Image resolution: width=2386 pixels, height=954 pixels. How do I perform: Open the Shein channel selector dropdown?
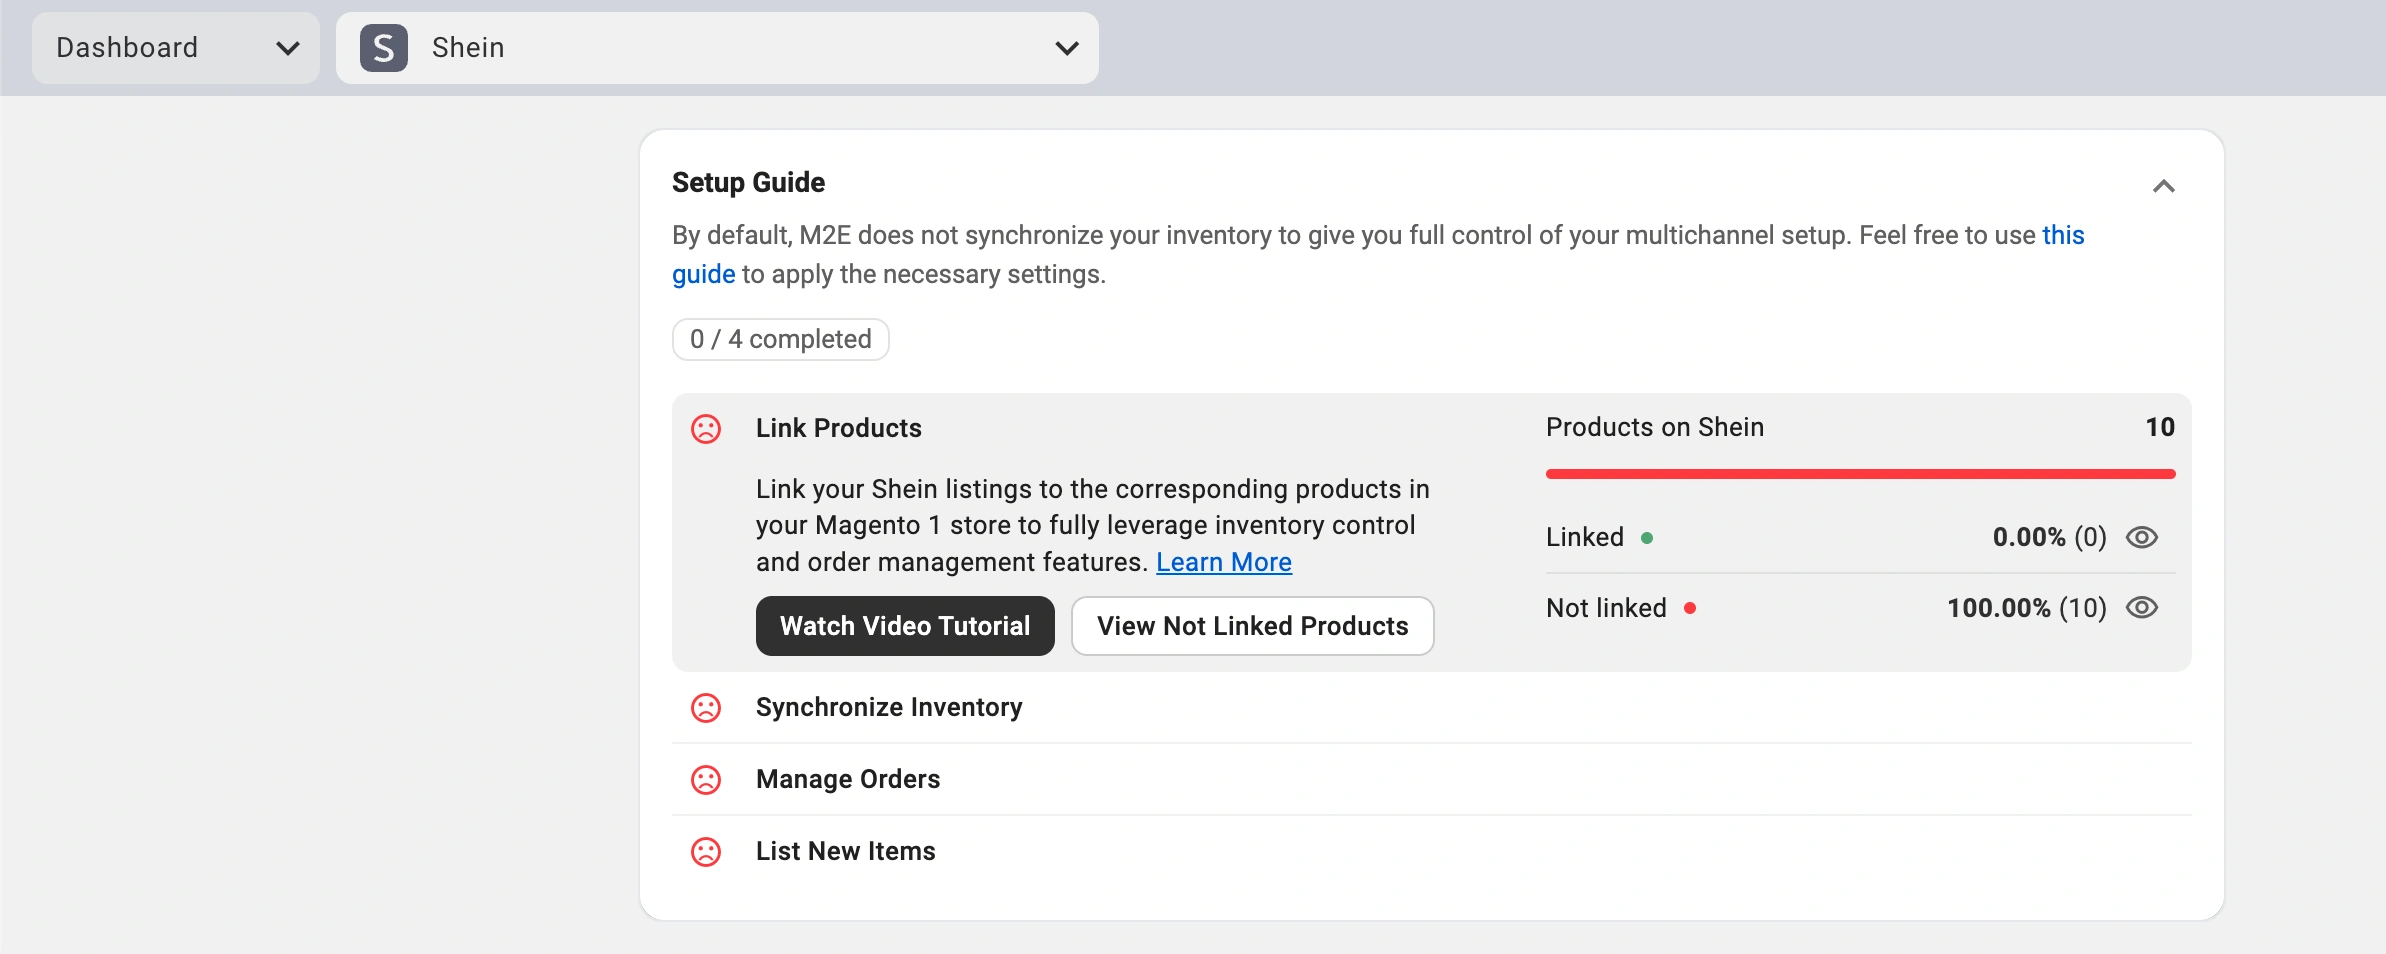(717, 48)
